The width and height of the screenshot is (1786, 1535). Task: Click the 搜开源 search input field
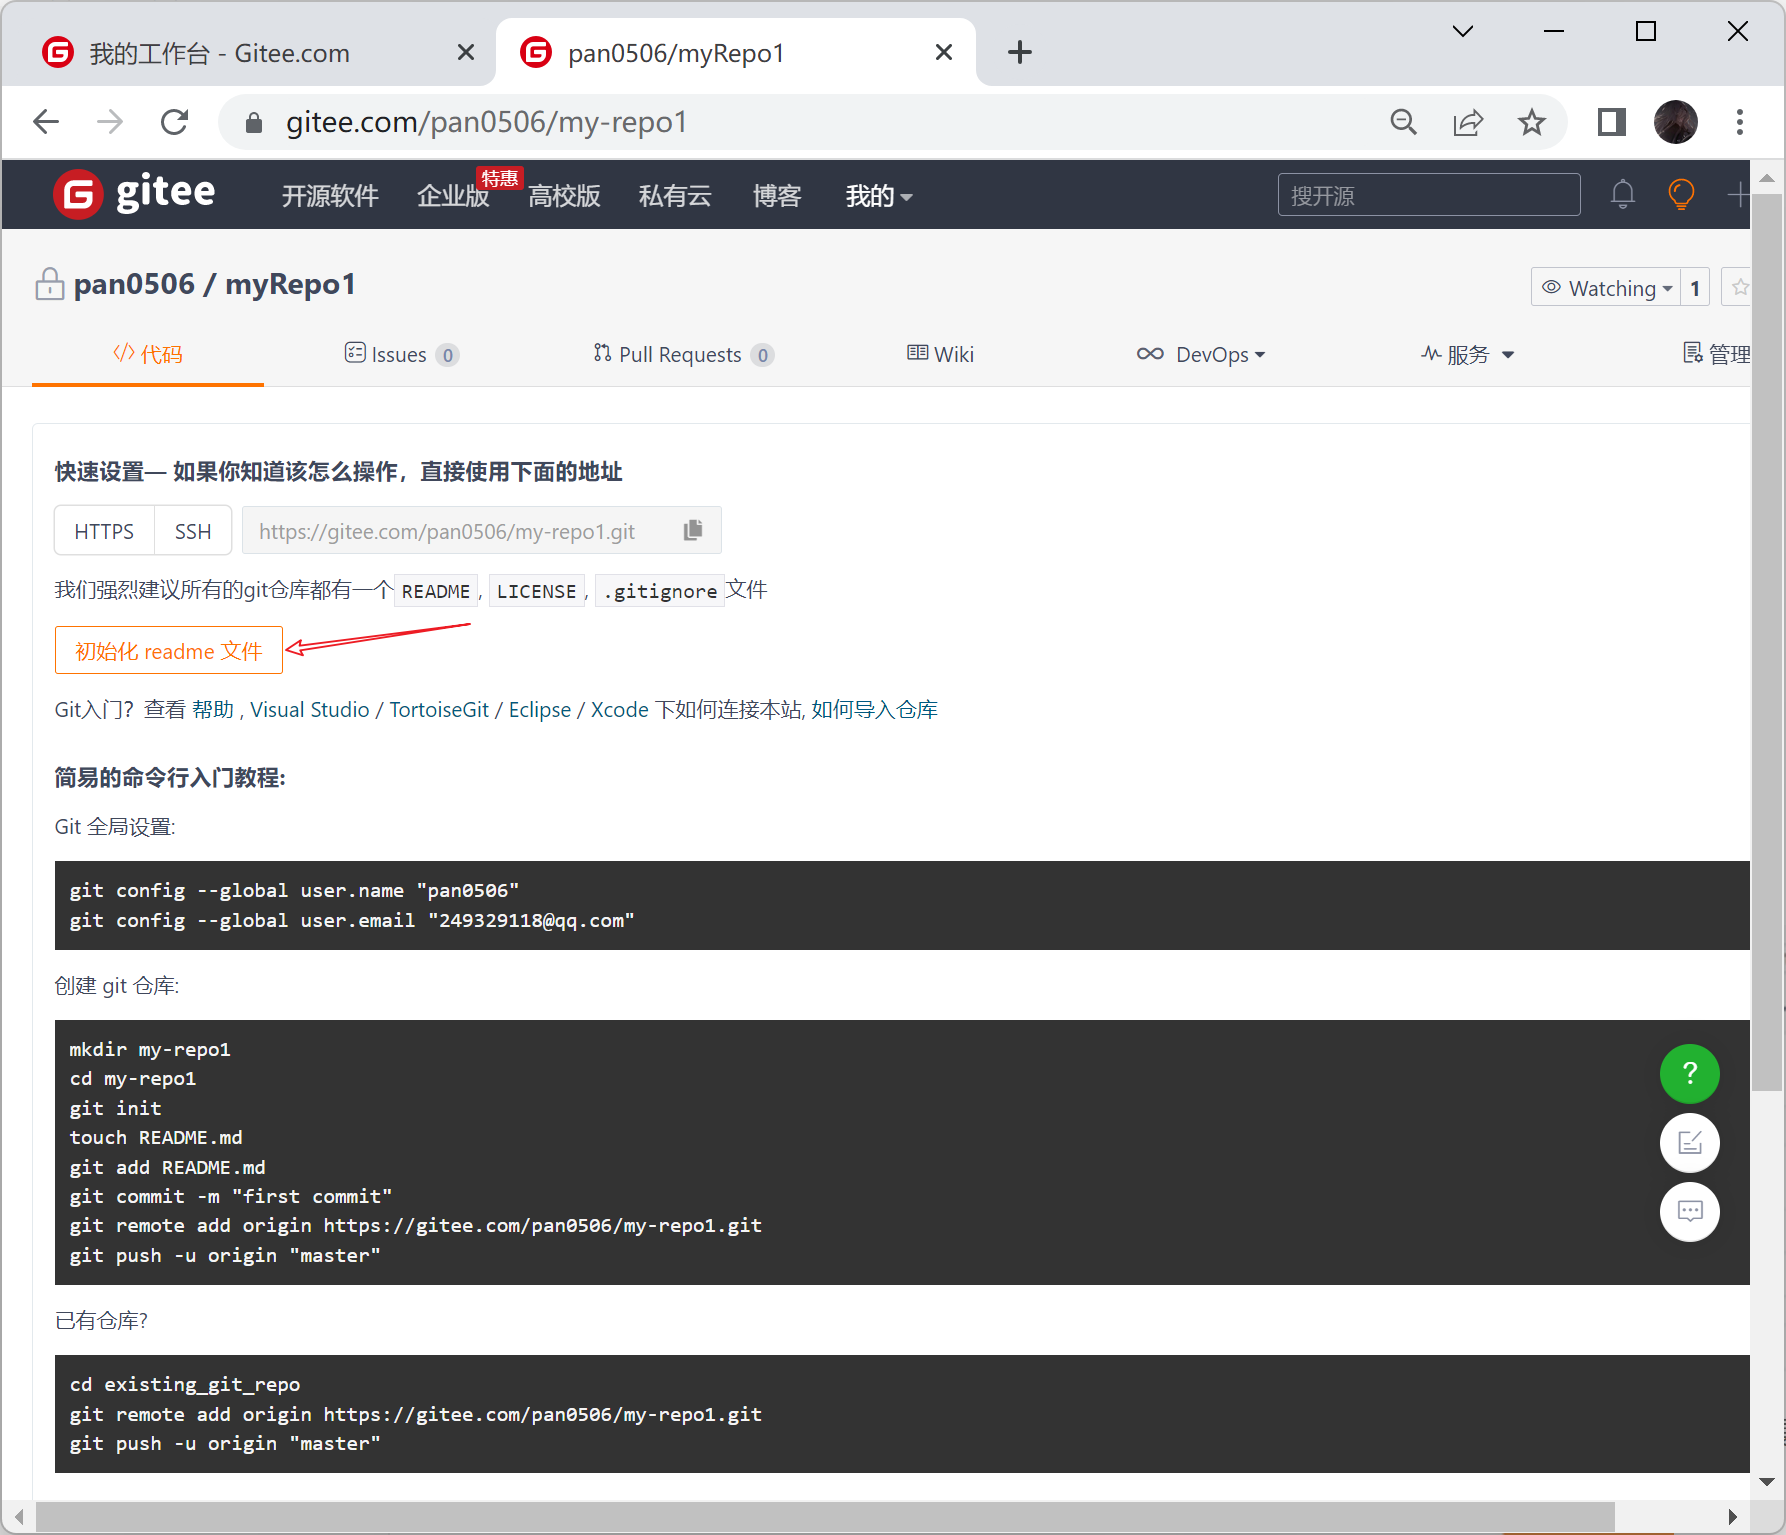pos(1428,195)
